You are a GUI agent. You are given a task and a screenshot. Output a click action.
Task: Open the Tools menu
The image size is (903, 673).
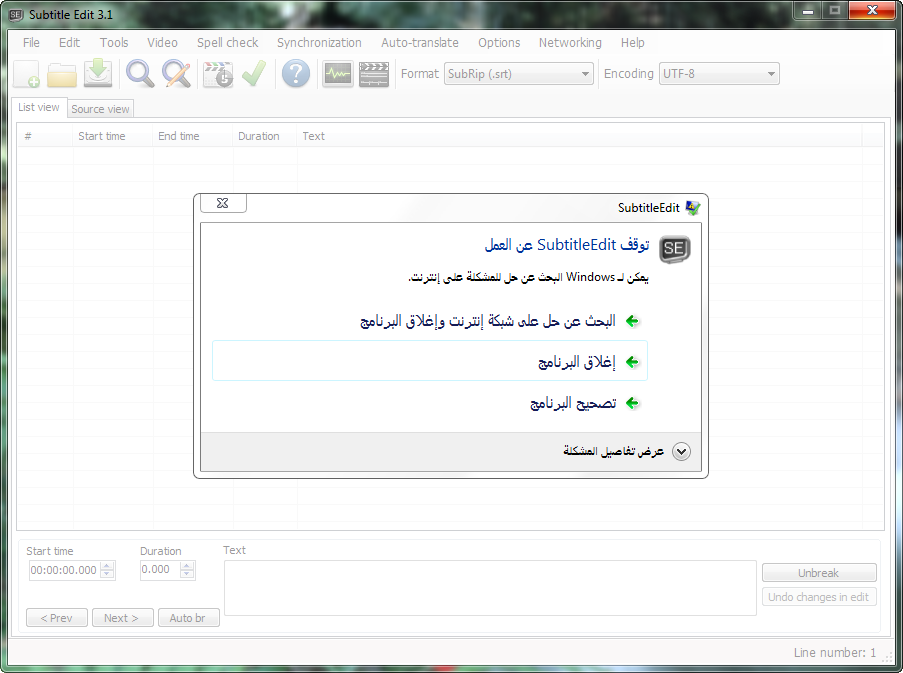114,43
